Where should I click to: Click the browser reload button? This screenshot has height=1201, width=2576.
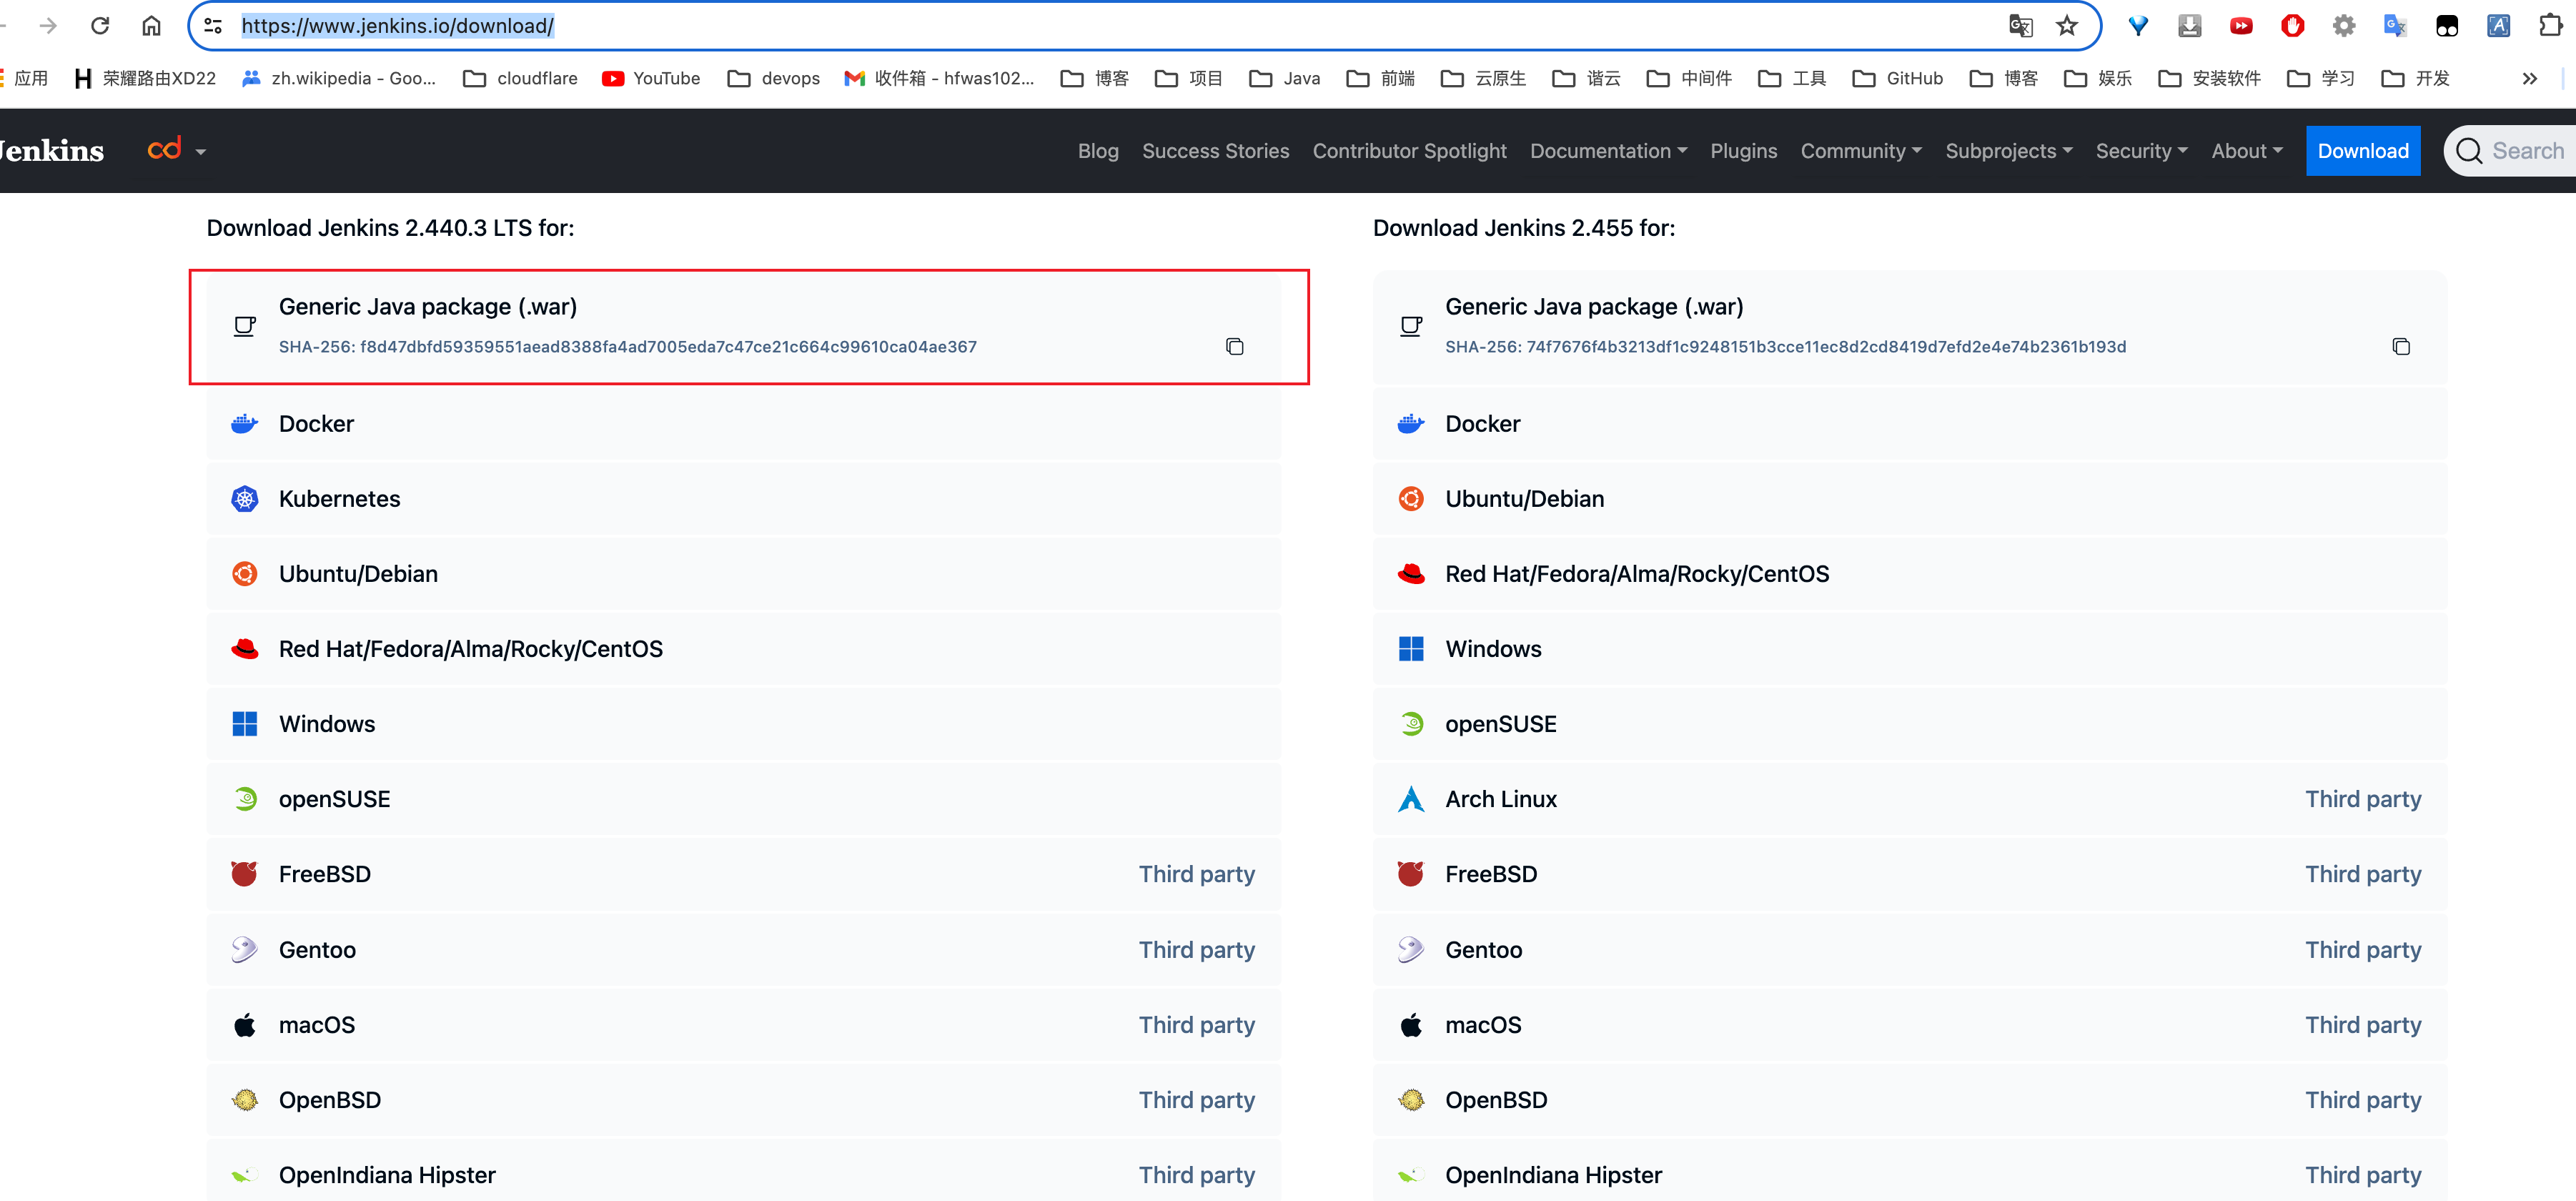[100, 26]
